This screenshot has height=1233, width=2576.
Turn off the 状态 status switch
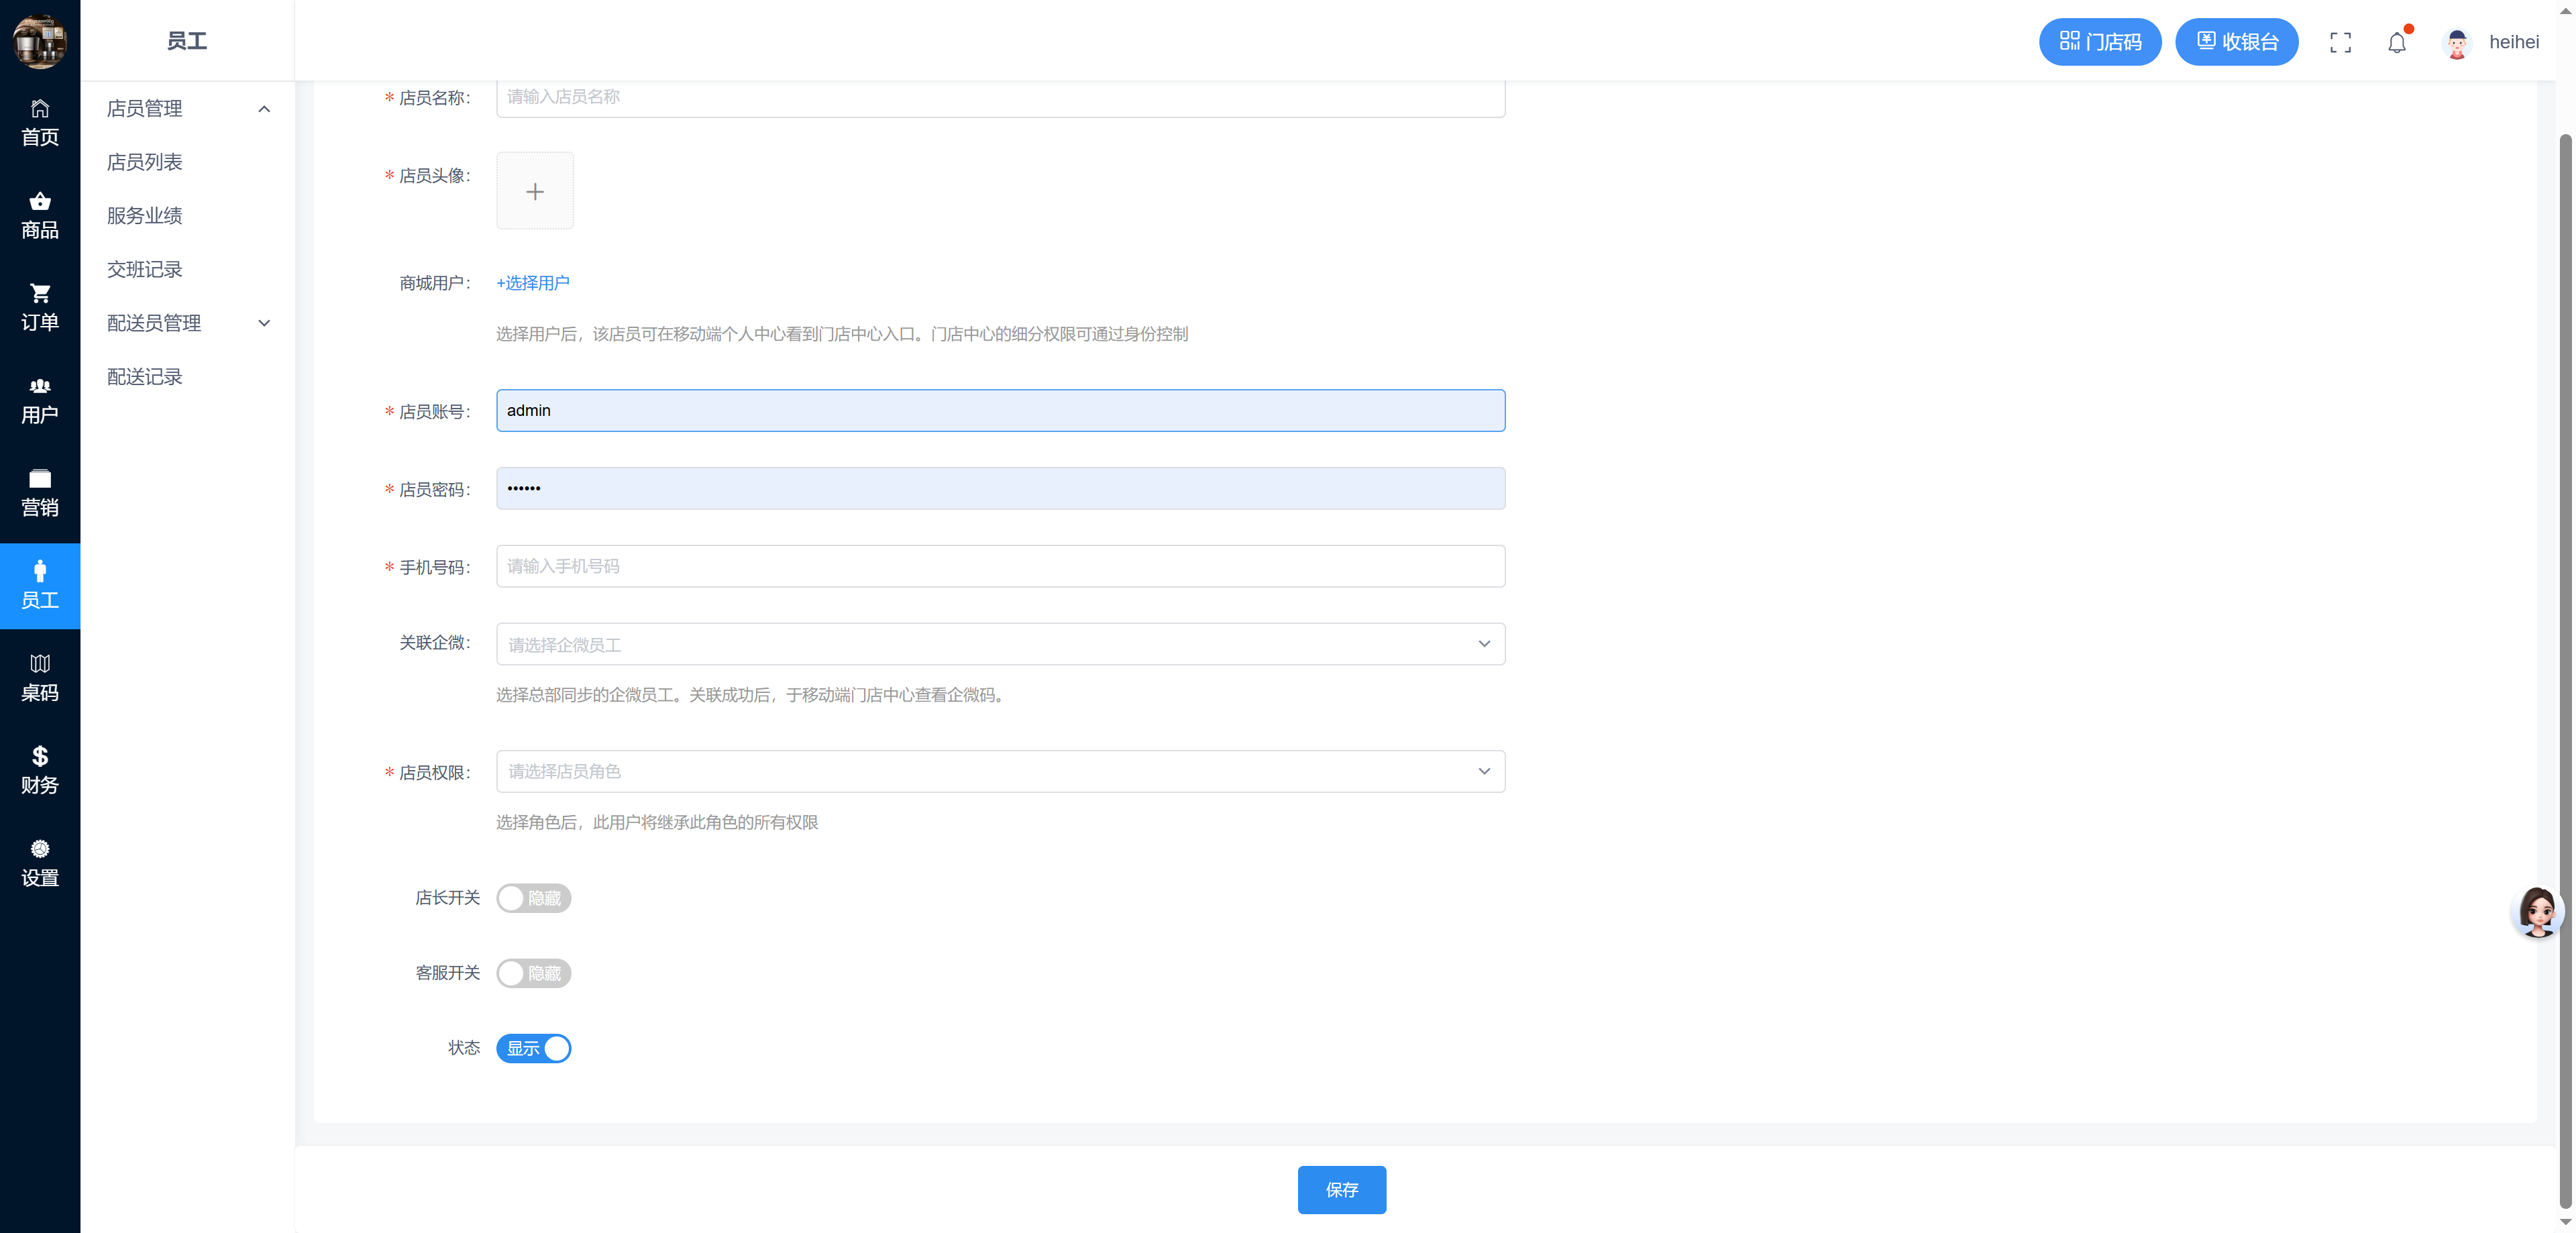[x=533, y=1048]
